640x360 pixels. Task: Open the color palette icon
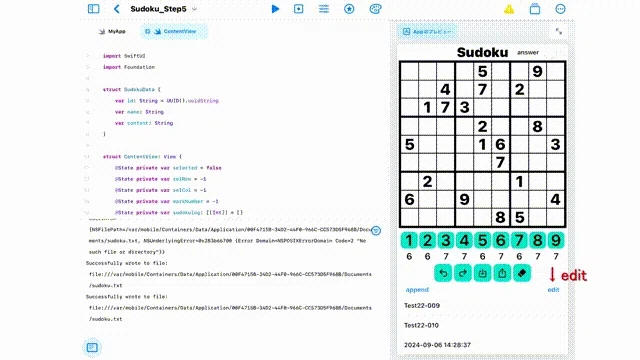coord(375,9)
